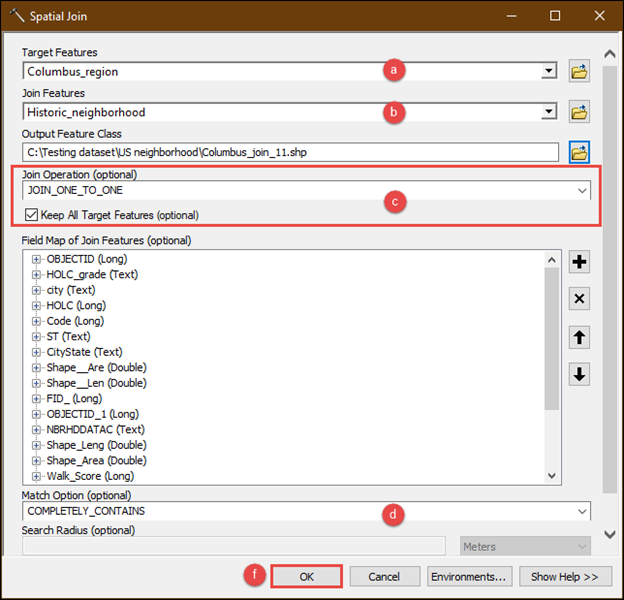Viewport: 624px width, 600px height.
Task: Remove selected field with X icon
Action: pyautogui.click(x=579, y=298)
